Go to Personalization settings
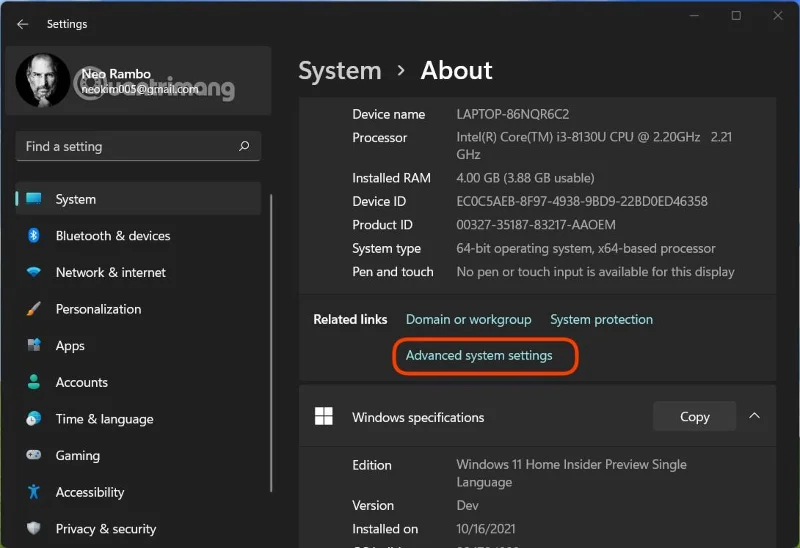Image resolution: width=800 pixels, height=548 pixels. [x=138, y=309]
